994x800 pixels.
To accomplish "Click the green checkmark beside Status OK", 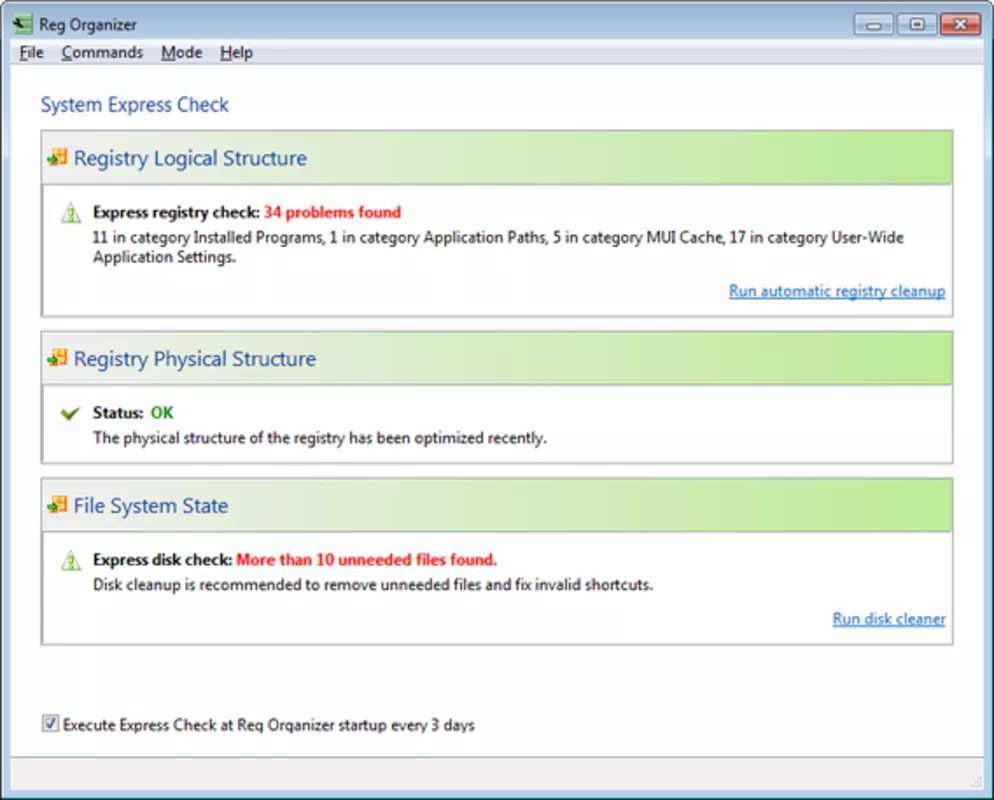I will (70, 413).
